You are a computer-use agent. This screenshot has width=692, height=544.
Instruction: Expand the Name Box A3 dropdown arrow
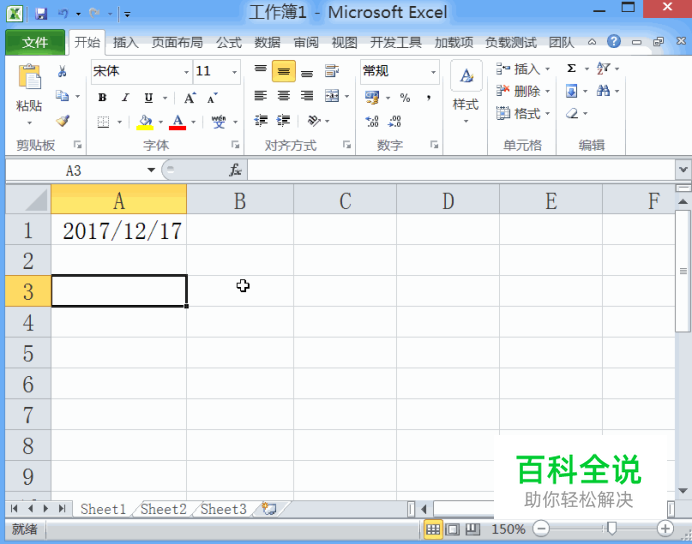[151, 170]
